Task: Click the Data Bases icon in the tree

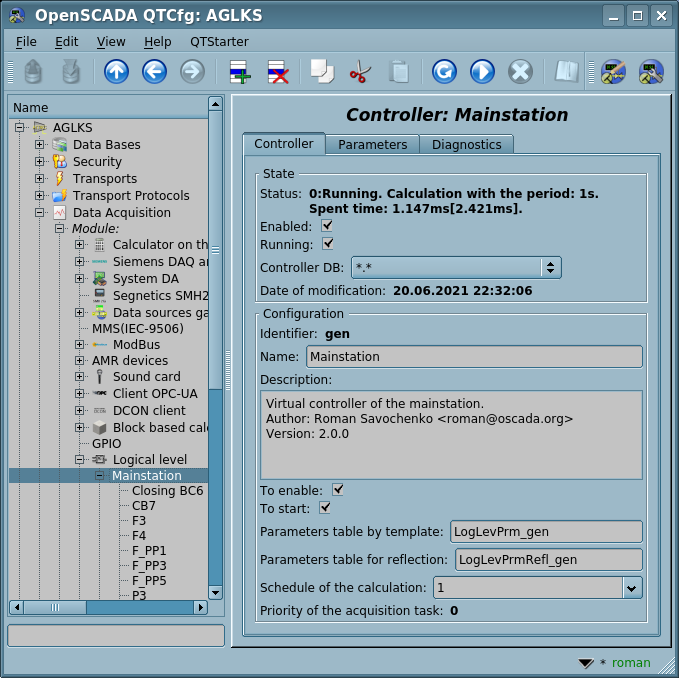Action: click(x=60, y=145)
